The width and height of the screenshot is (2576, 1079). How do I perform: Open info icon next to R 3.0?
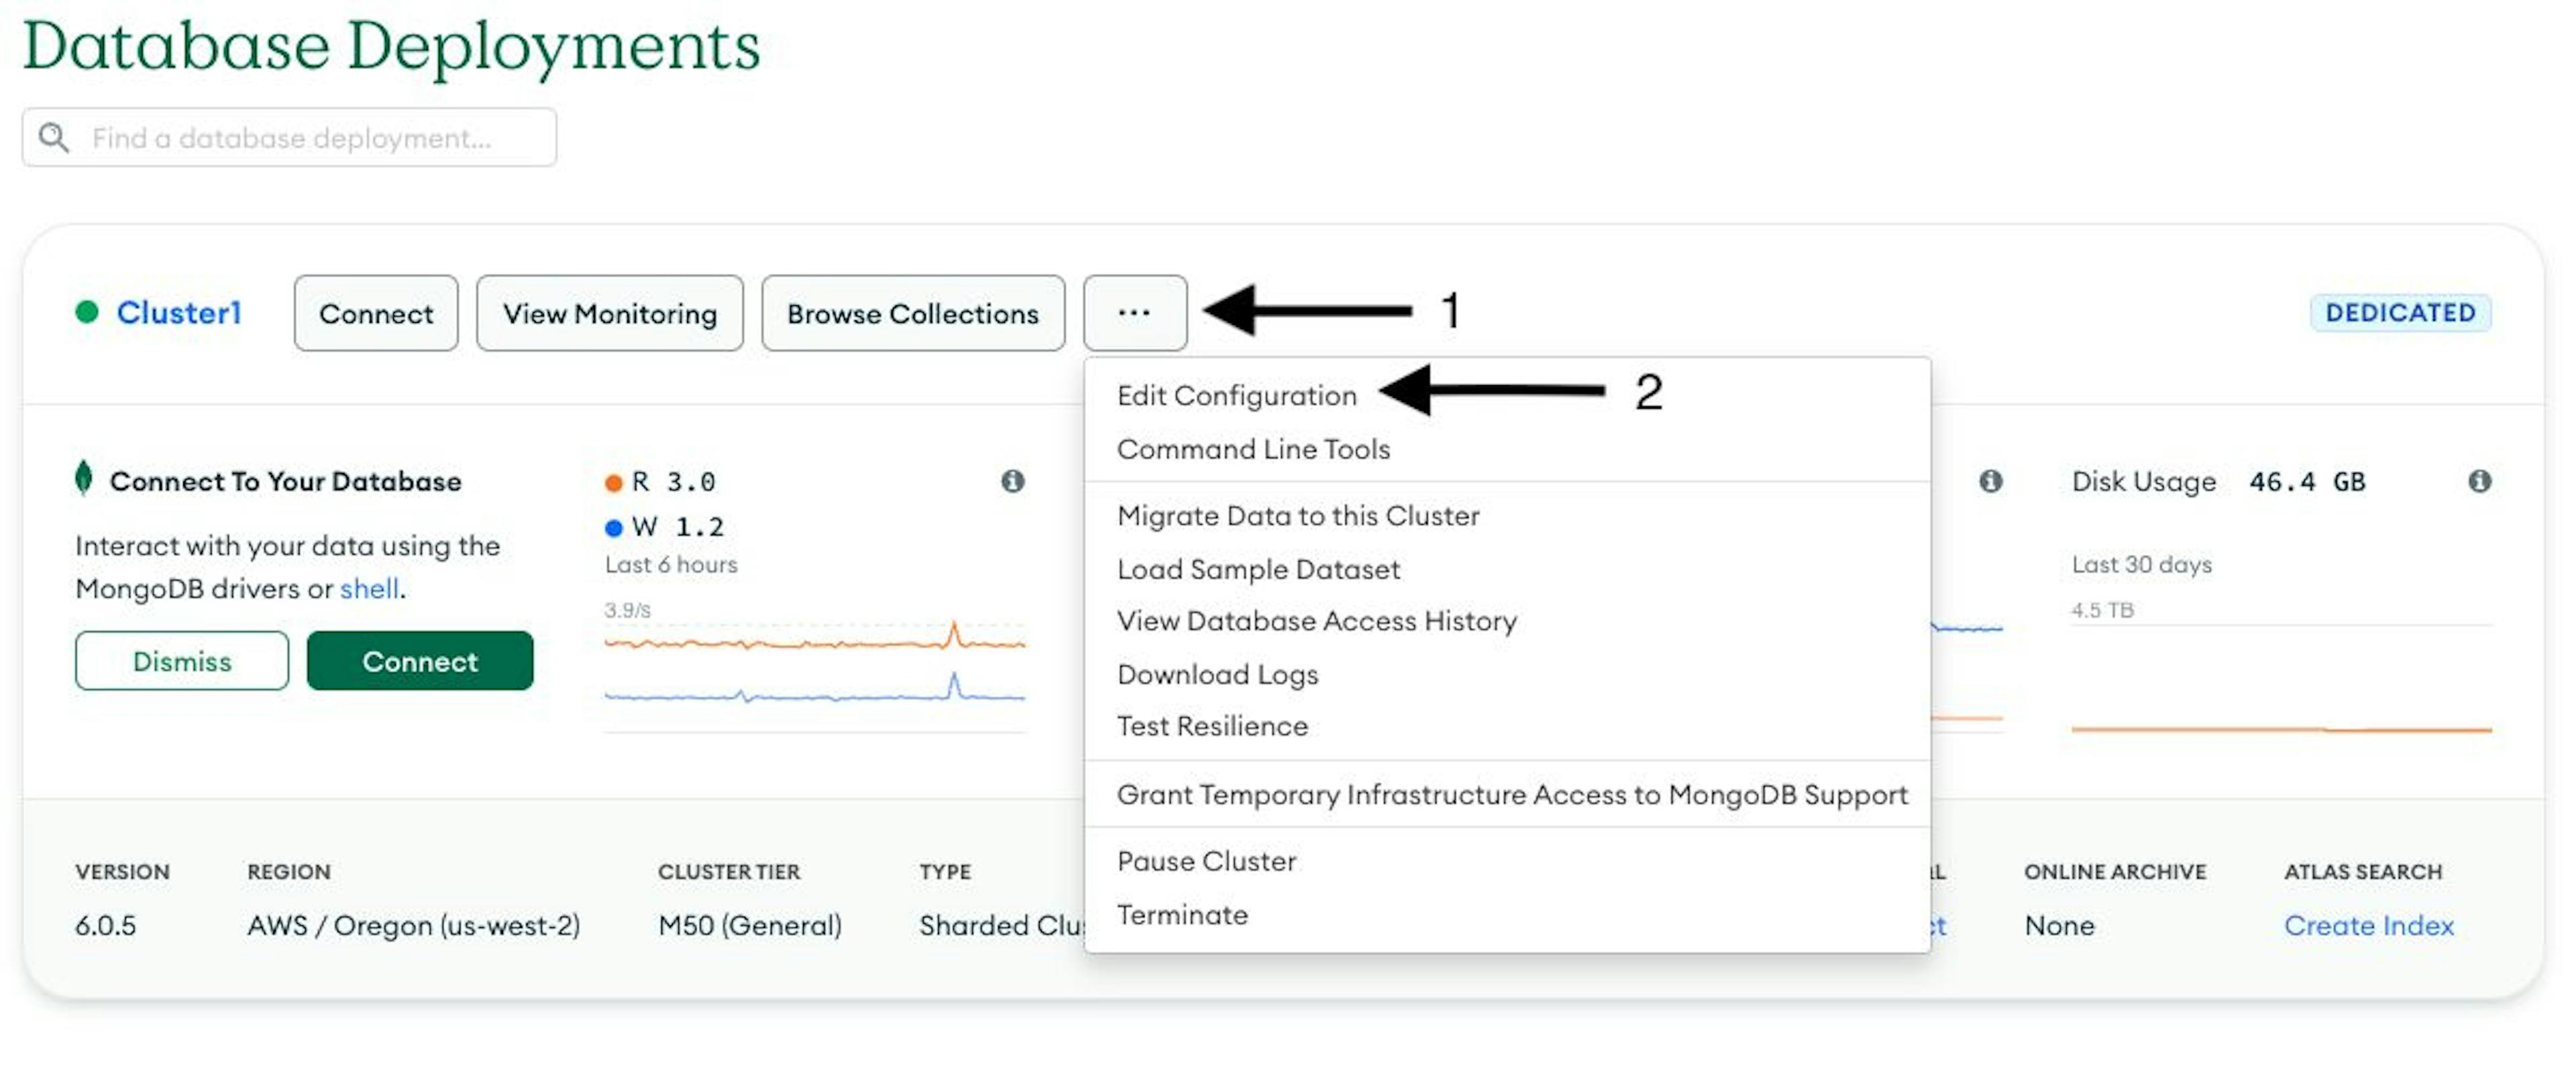[1012, 481]
